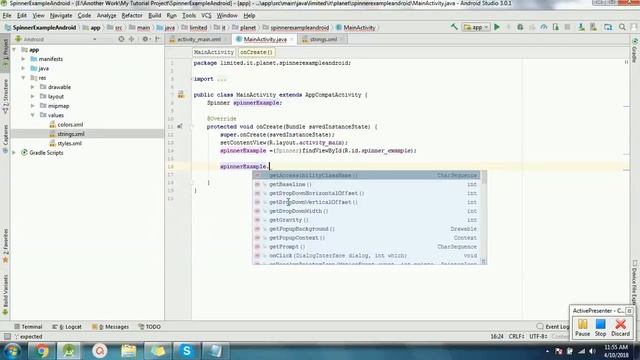Expand Gradle Scripts node
The width and height of the screenshot is (640, 360).
[15, 153]
